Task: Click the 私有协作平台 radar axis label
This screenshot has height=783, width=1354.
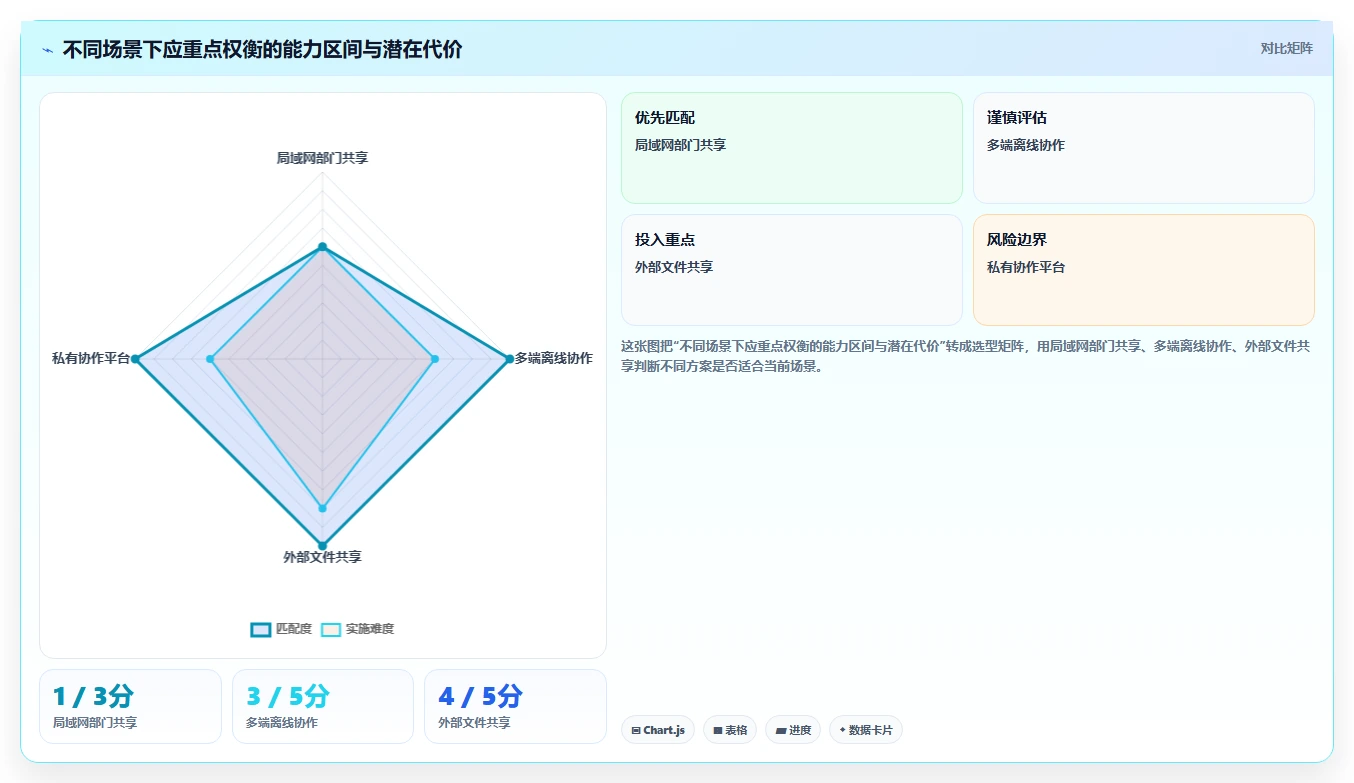Action: [91, 358]
